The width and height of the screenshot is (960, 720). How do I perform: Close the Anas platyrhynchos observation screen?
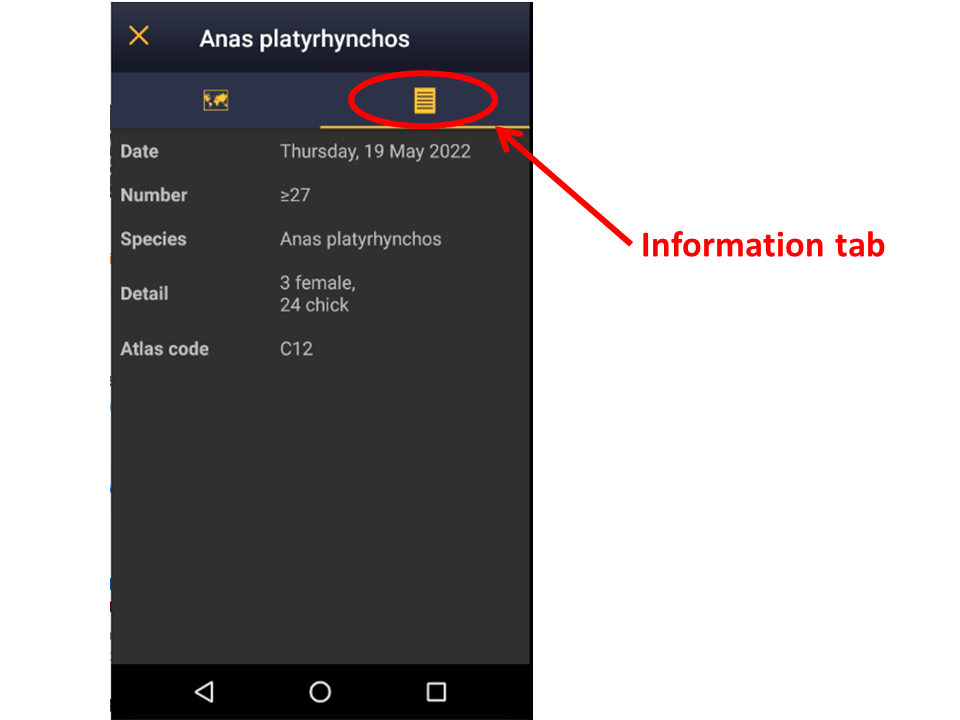(139, 37)
